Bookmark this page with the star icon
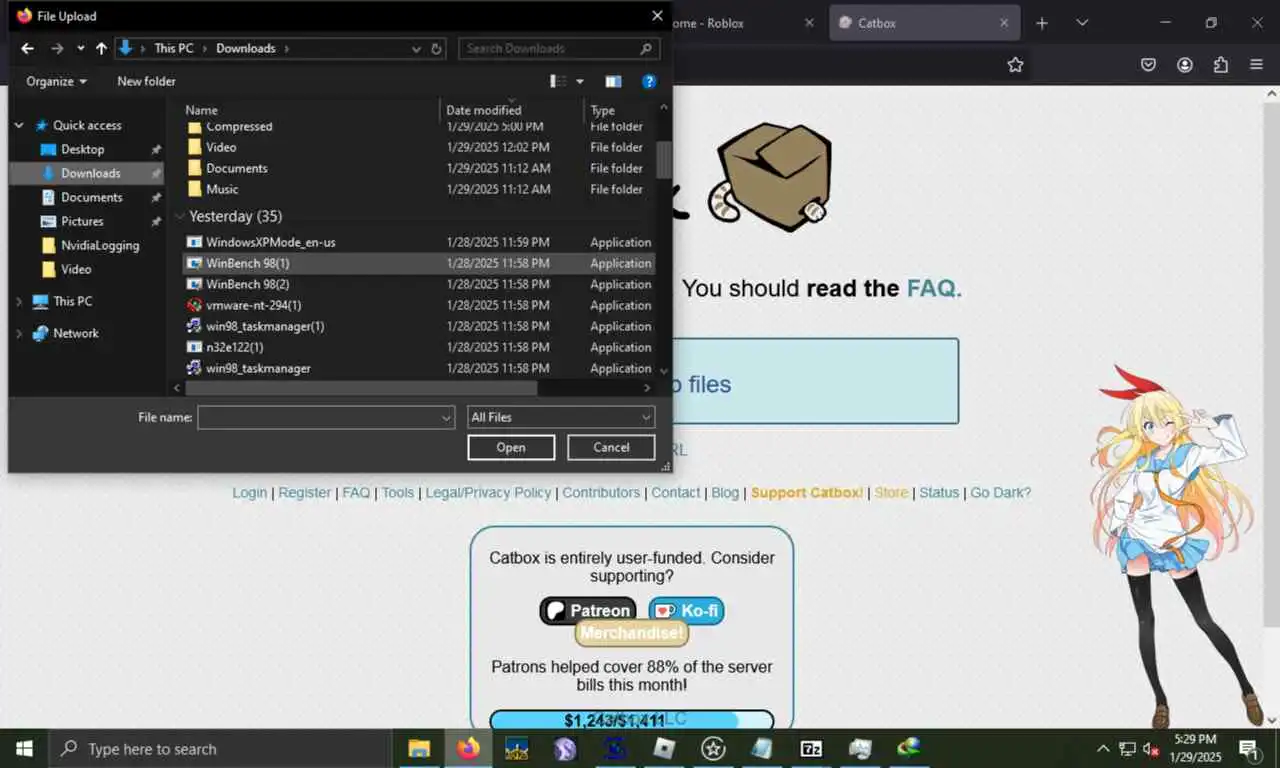 (1015, 65)
